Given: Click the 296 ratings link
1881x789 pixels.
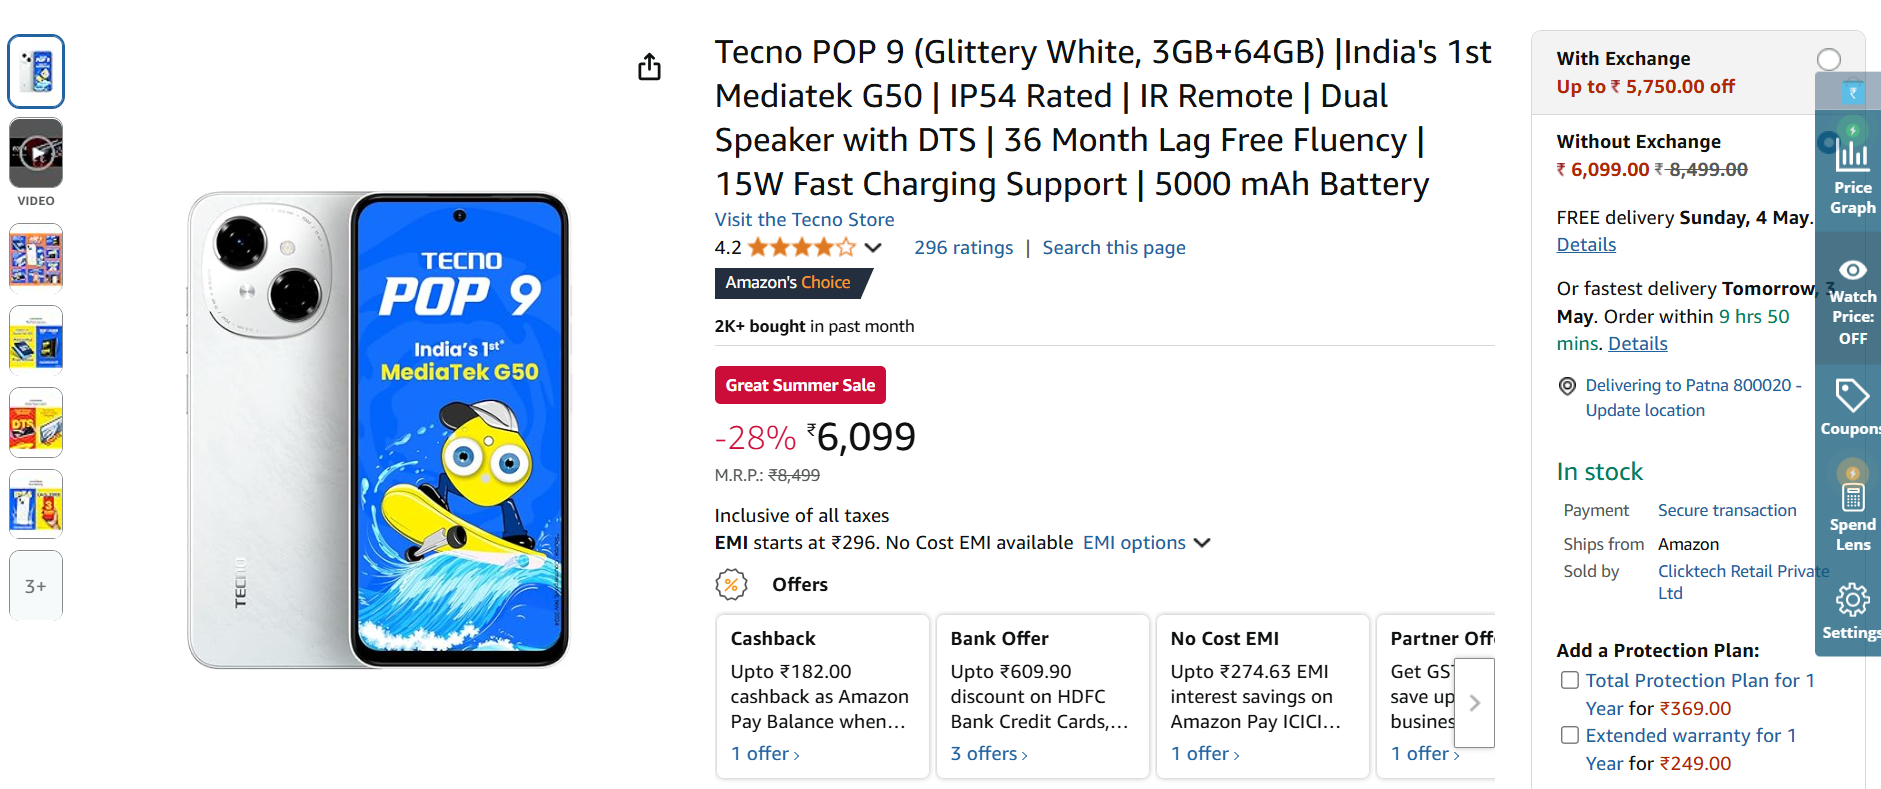Looking at the screenshot, I should click(x=963, y=248).
